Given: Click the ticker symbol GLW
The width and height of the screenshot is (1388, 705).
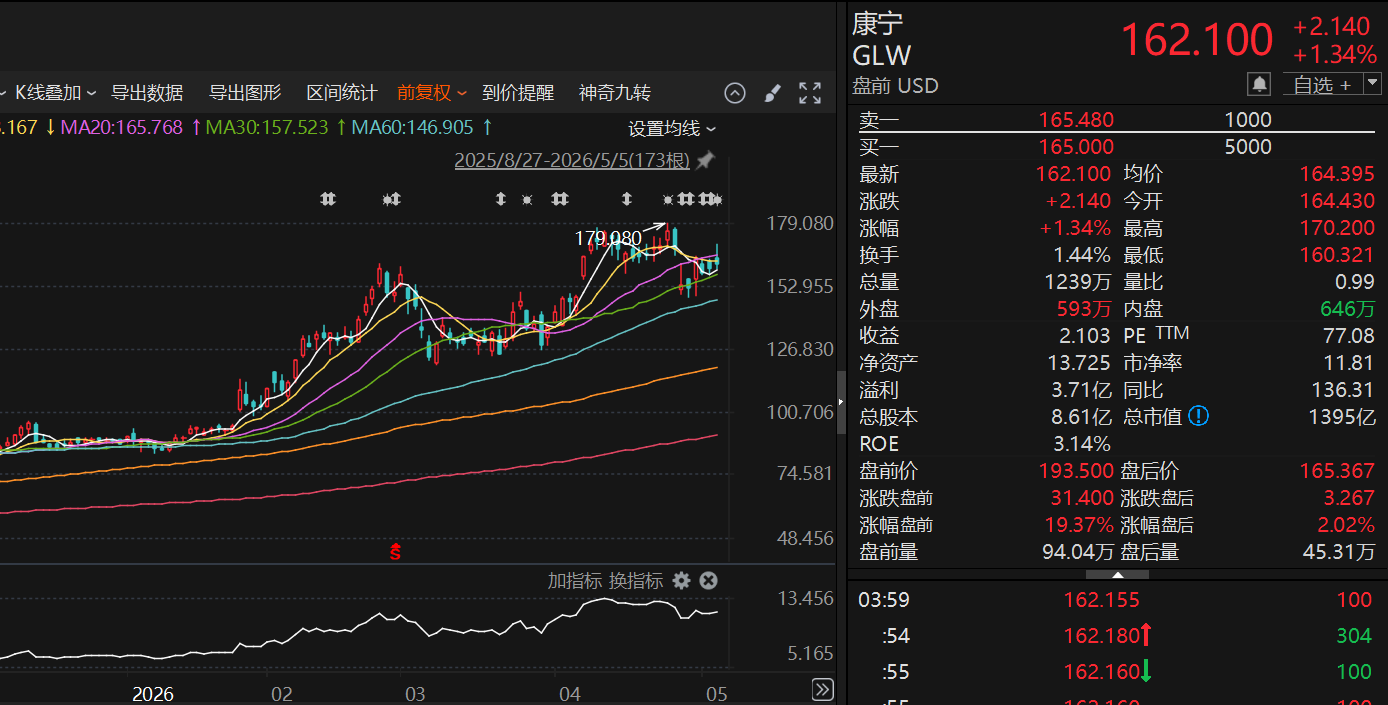Looking at the screenshot, I should point(882,55).
